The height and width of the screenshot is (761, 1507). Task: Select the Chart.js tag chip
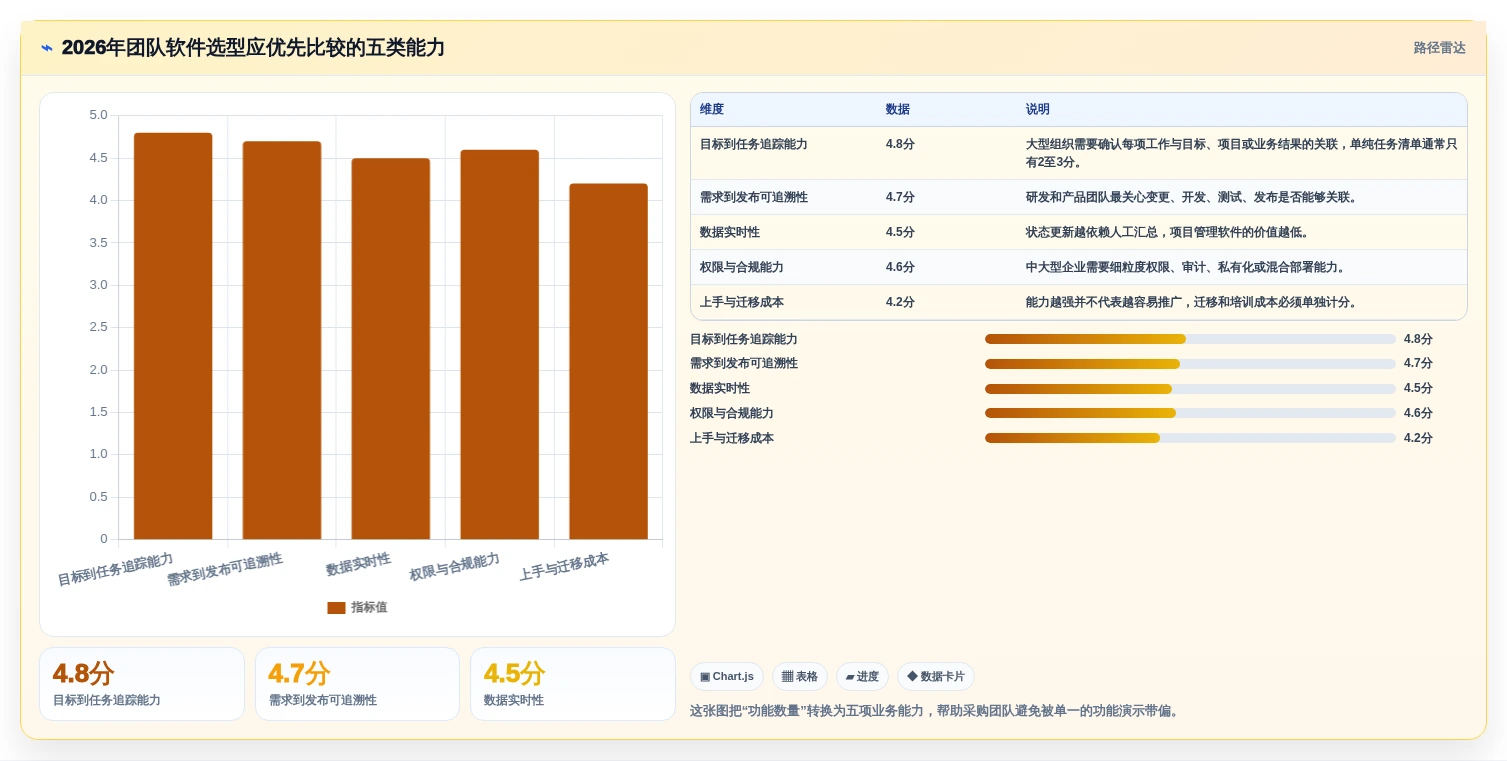(x=727, y=677)
